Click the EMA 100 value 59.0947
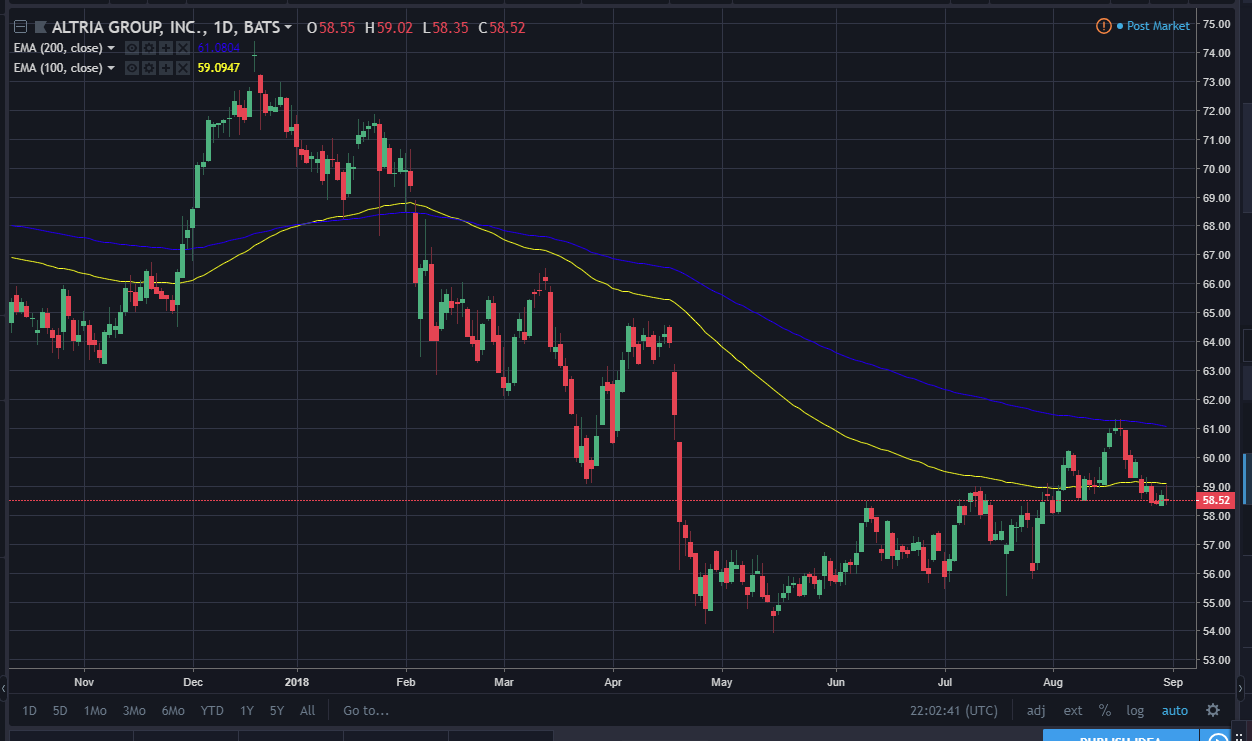 (218, 68)
